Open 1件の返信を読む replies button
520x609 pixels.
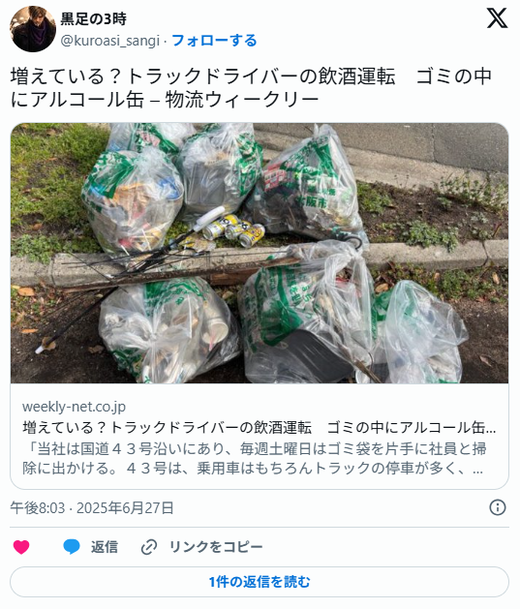tap(259, 582)
